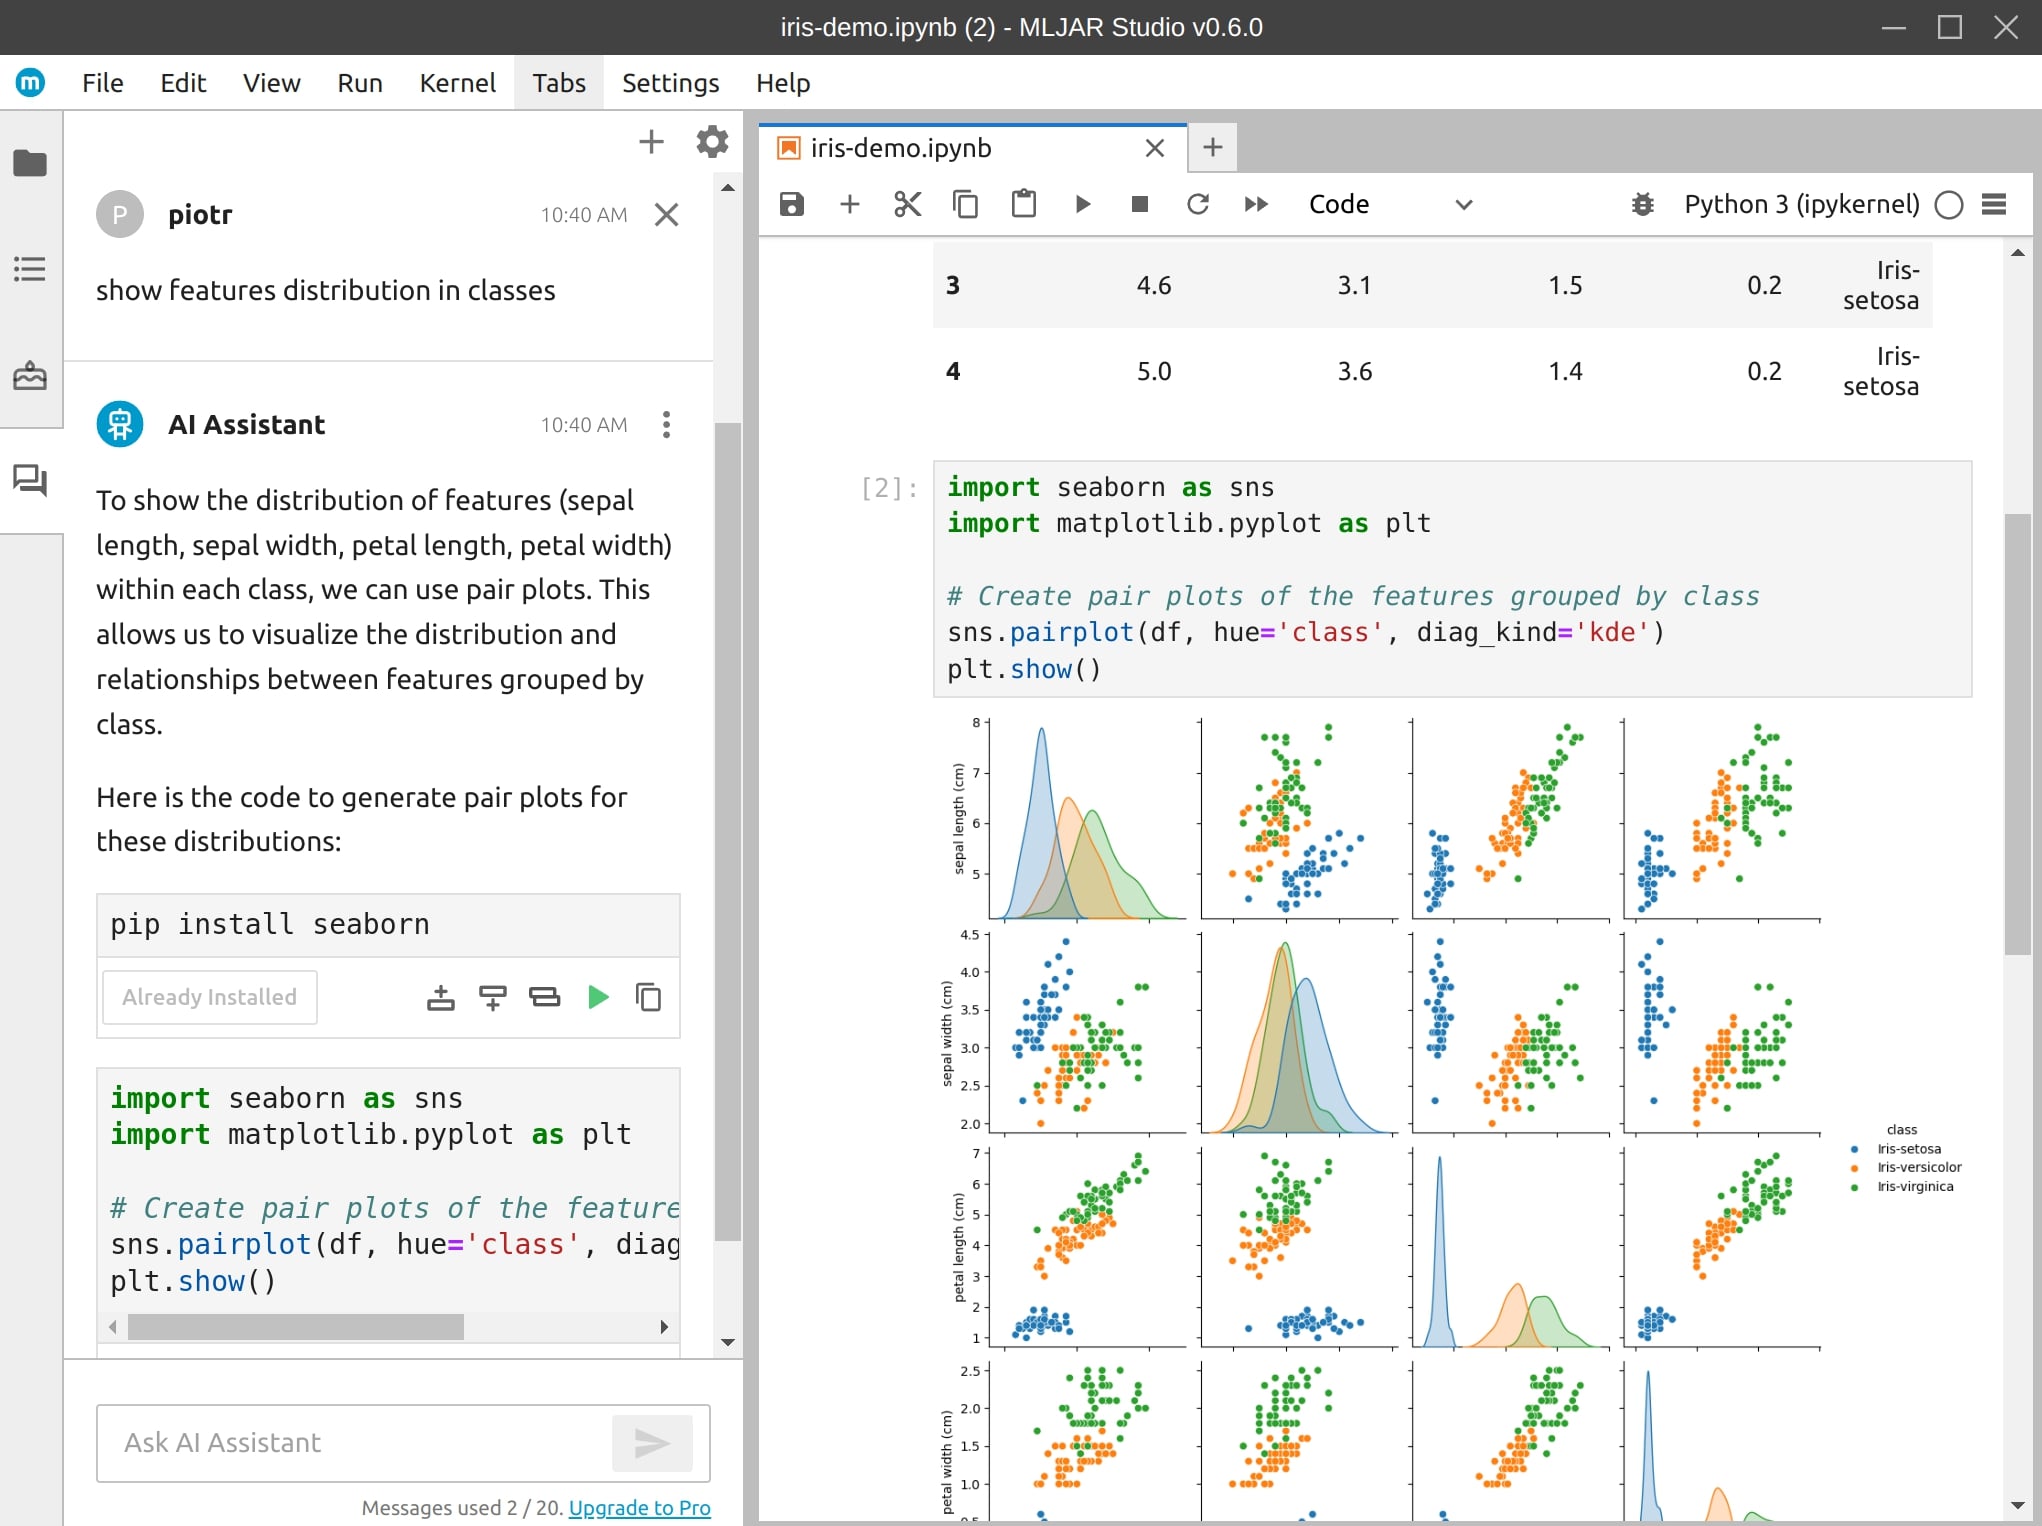Click the Fast-forward cells icon
This screenshot has height=1526, width=2042.
click(x=1255, y=204)
